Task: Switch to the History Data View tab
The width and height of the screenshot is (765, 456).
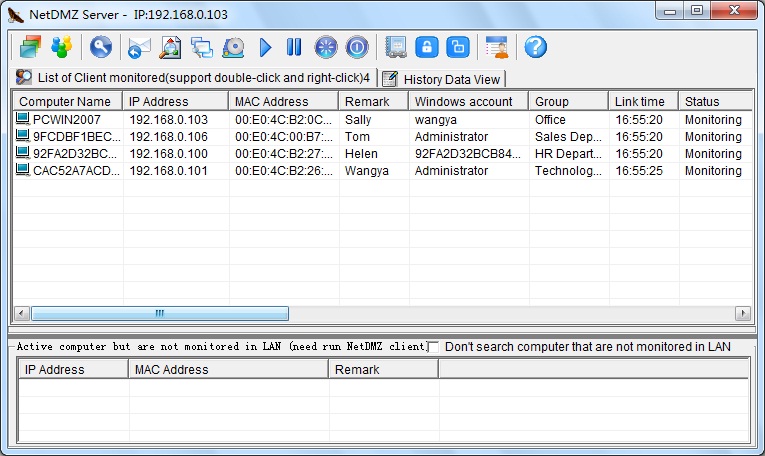Action: (443, 79)
